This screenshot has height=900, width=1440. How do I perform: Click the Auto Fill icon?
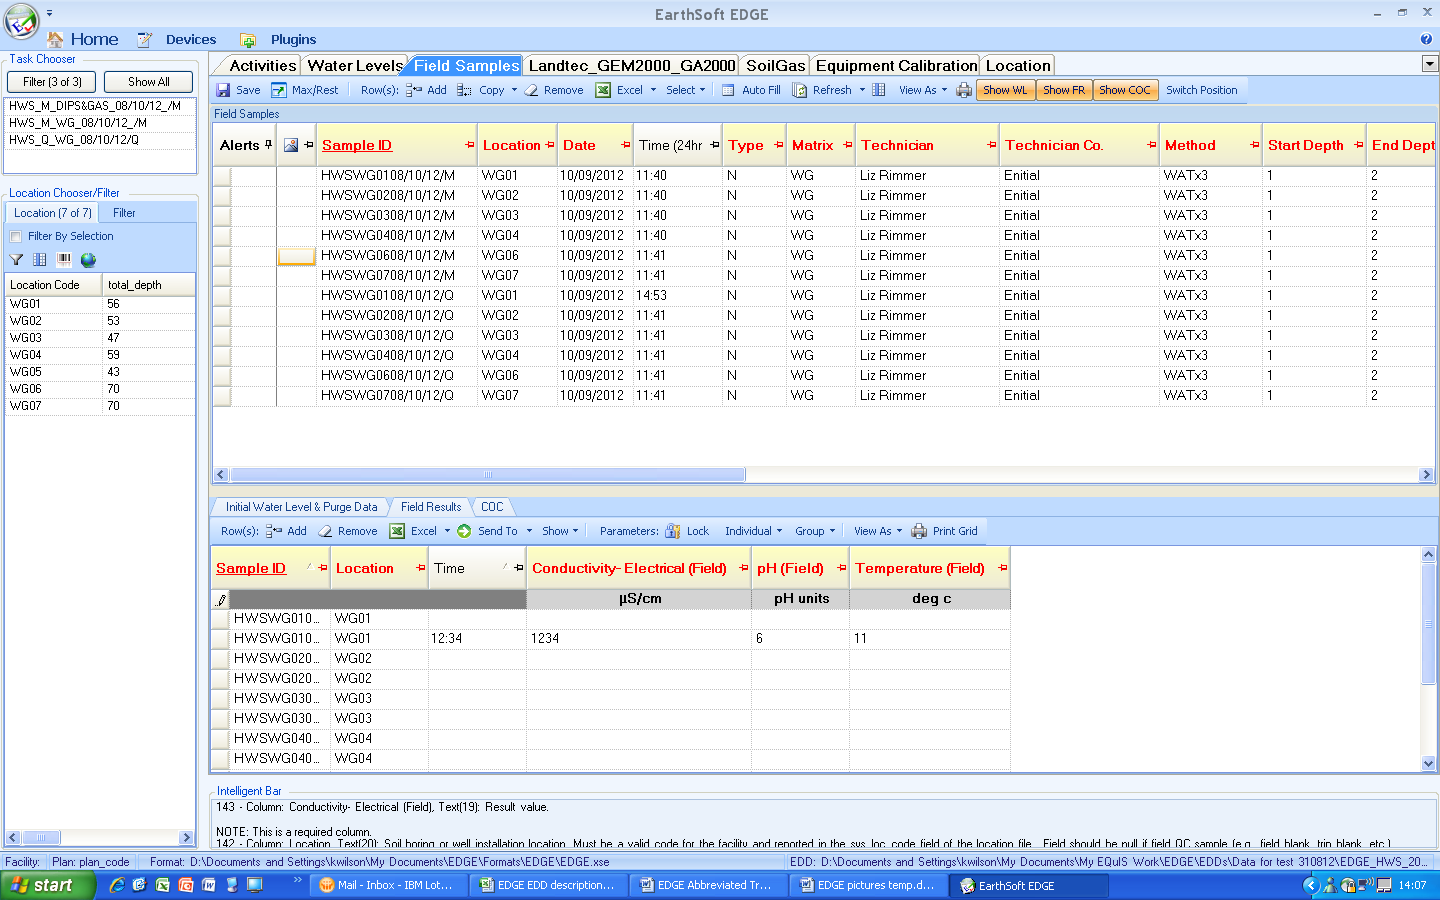(728, 90)
